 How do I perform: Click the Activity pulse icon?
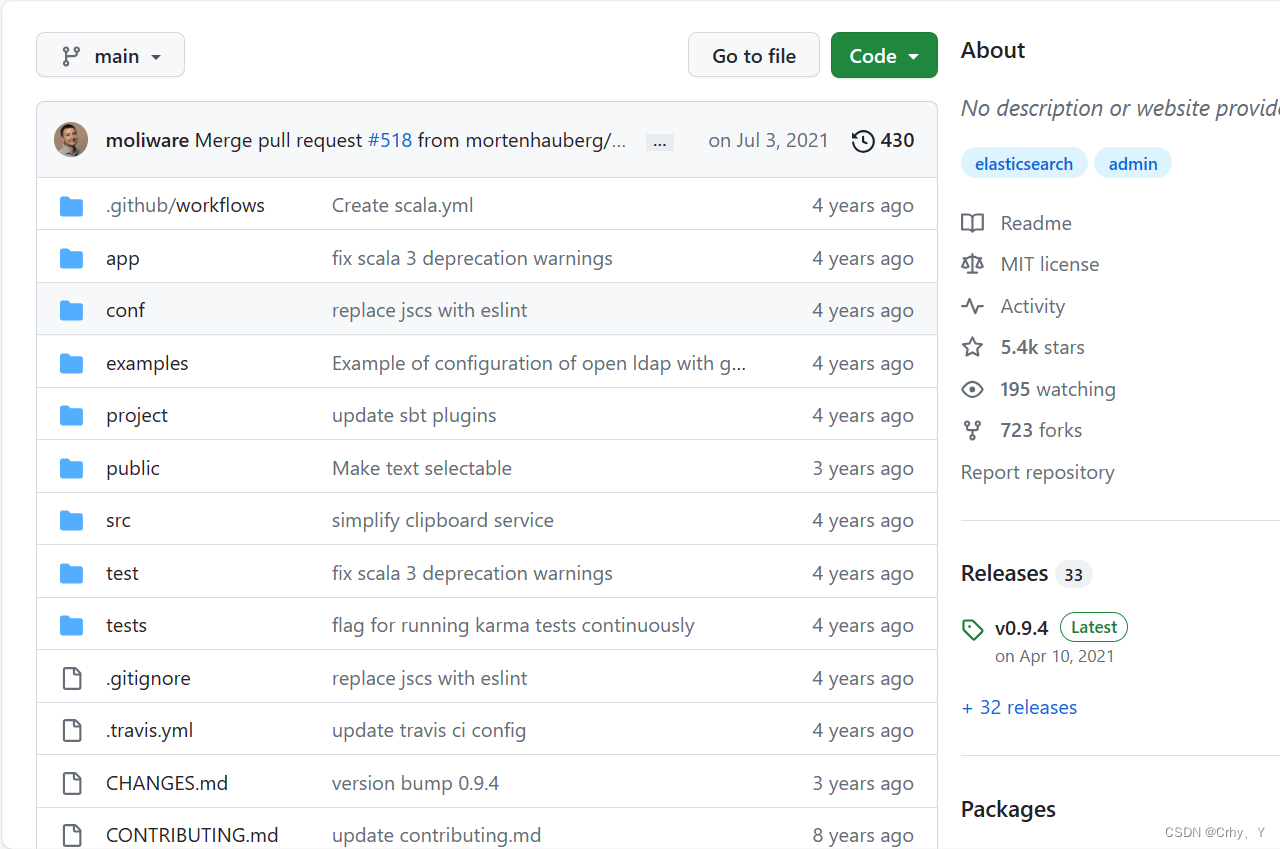pos(972,305)
